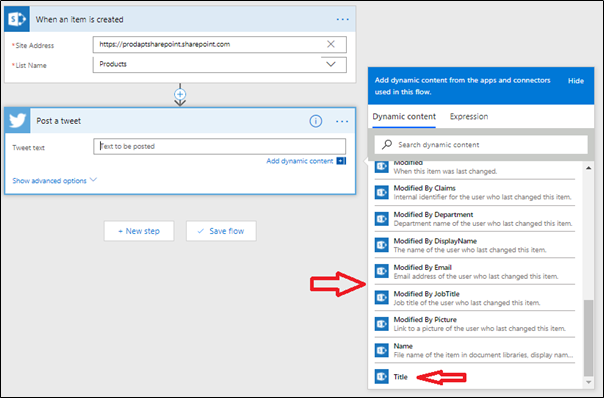This screenshot has height=398, width=604.
Task: Select Modified By Claims dynamic content
Action: point(475,192)
